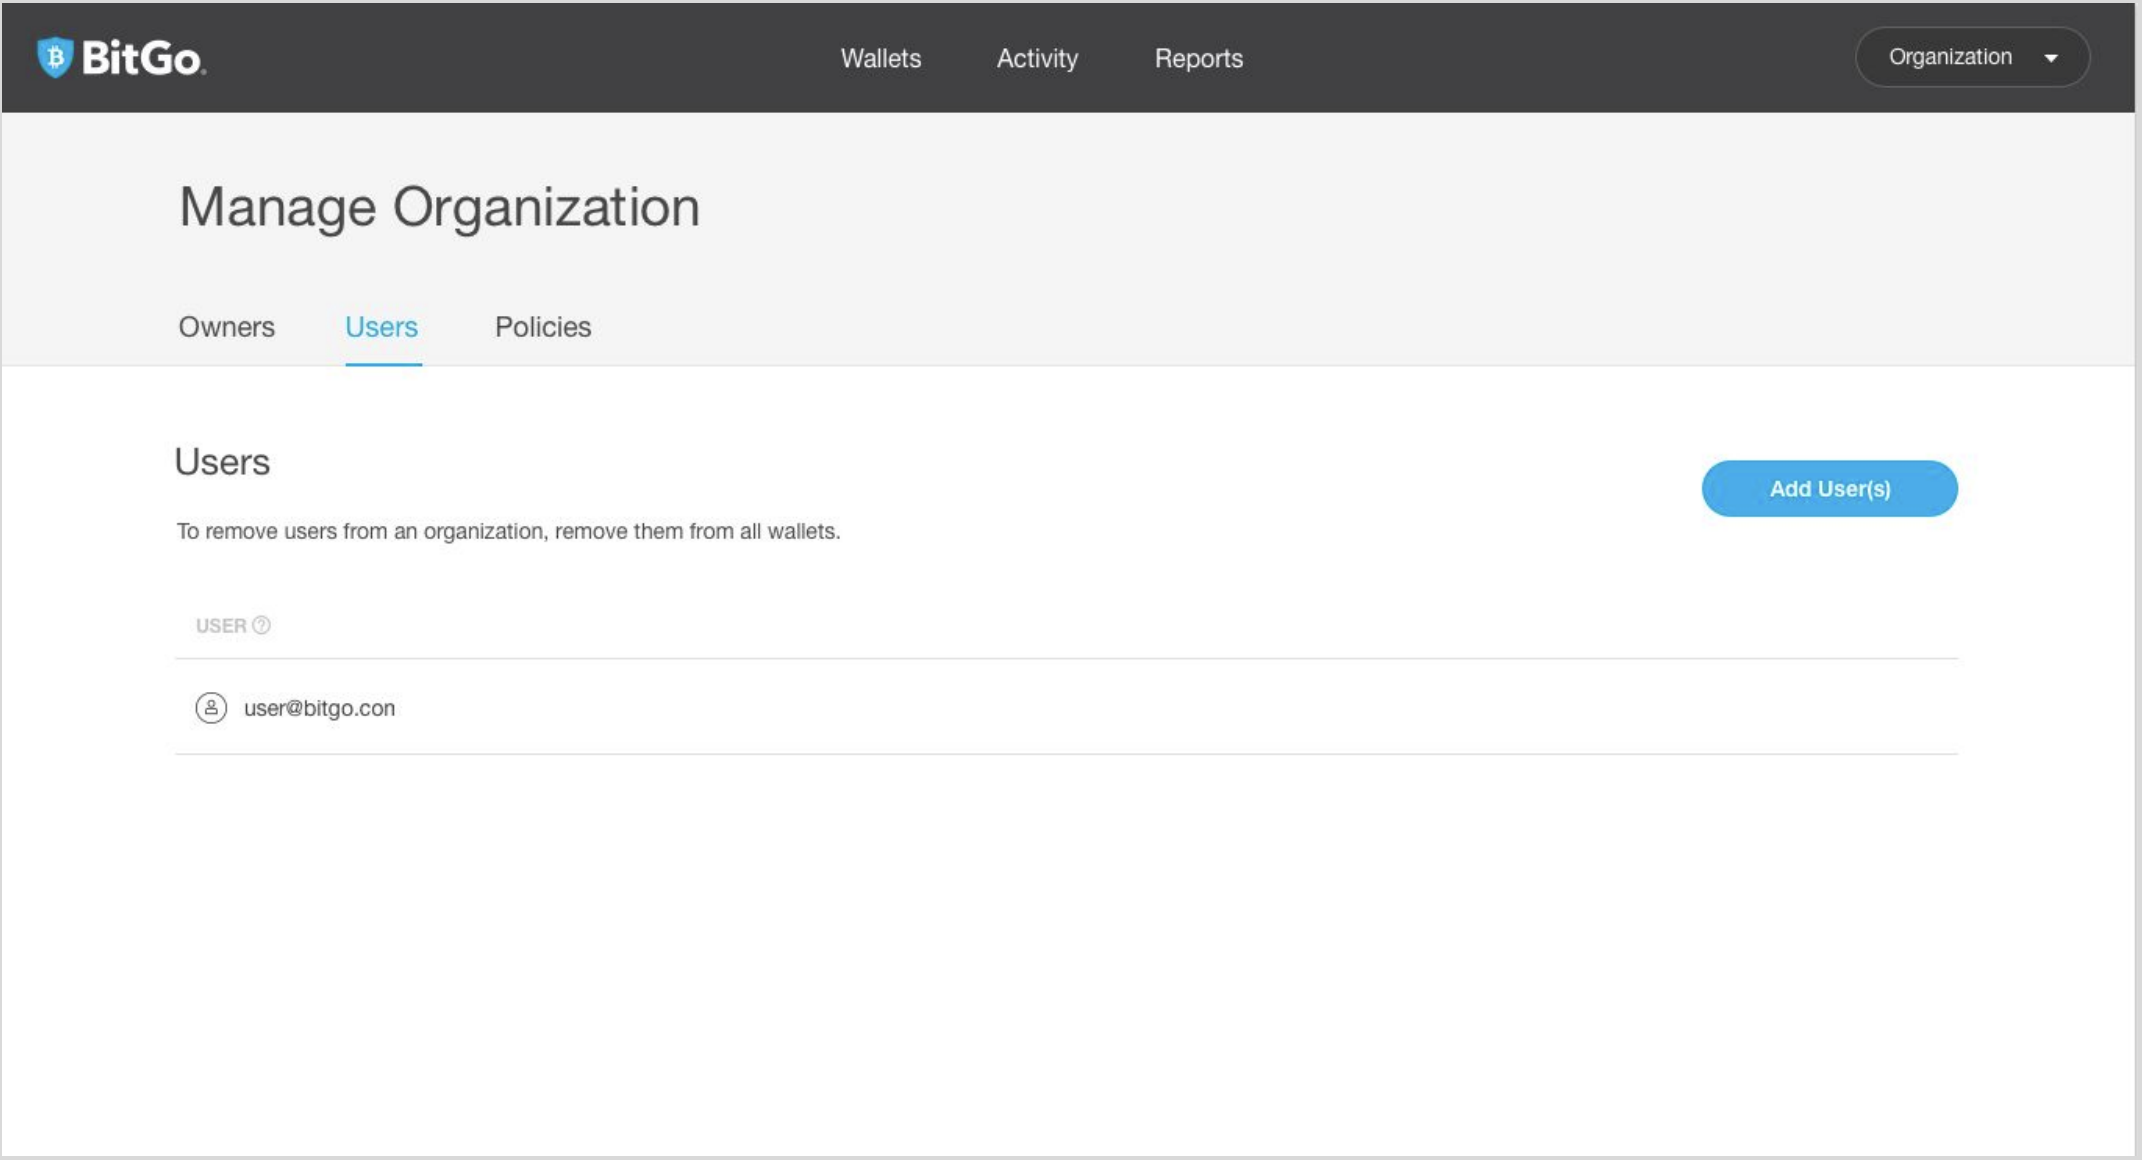Viewport: 2142px width, 1160px height.
Task: Go to Activity in the navigation bar
Action: [1037, 58]
